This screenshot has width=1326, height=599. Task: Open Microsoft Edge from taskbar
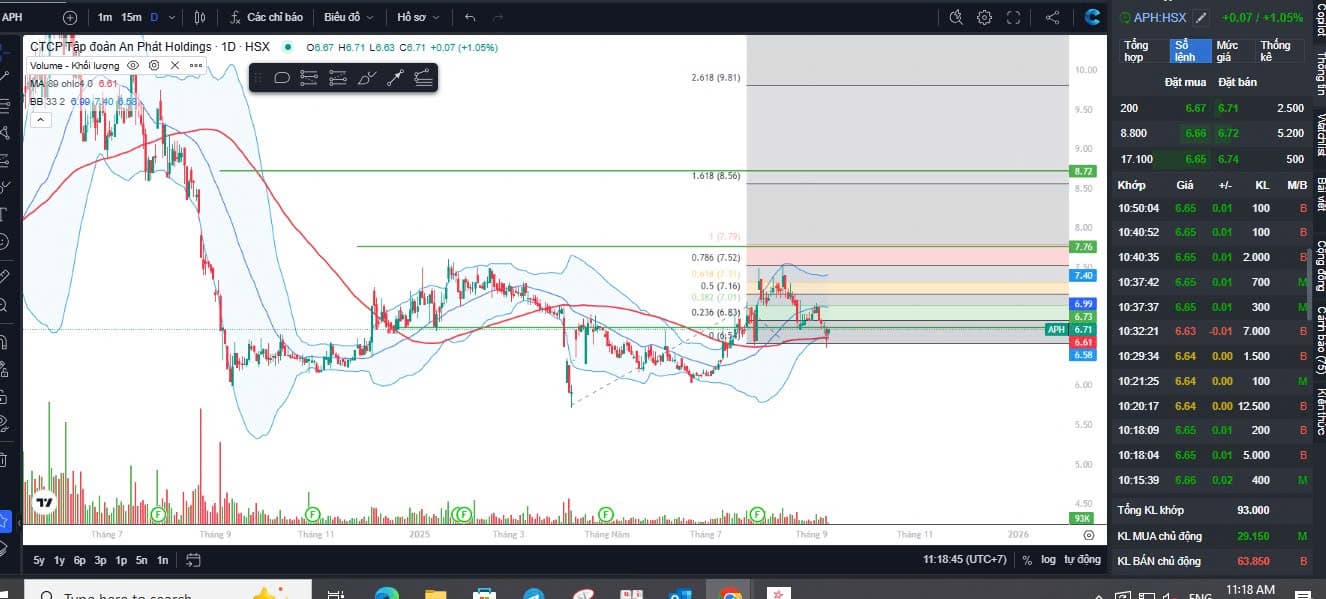click(x=387, y=594)
